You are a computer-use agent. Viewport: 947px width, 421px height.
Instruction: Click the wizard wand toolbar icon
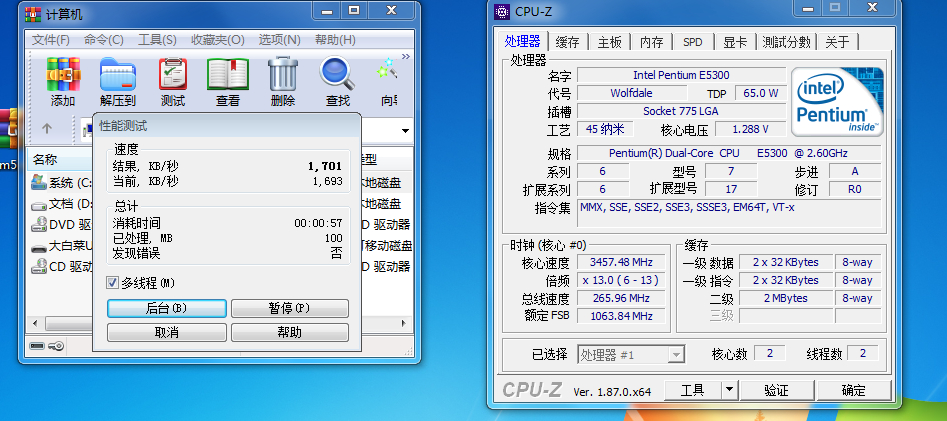coord(387,69)
